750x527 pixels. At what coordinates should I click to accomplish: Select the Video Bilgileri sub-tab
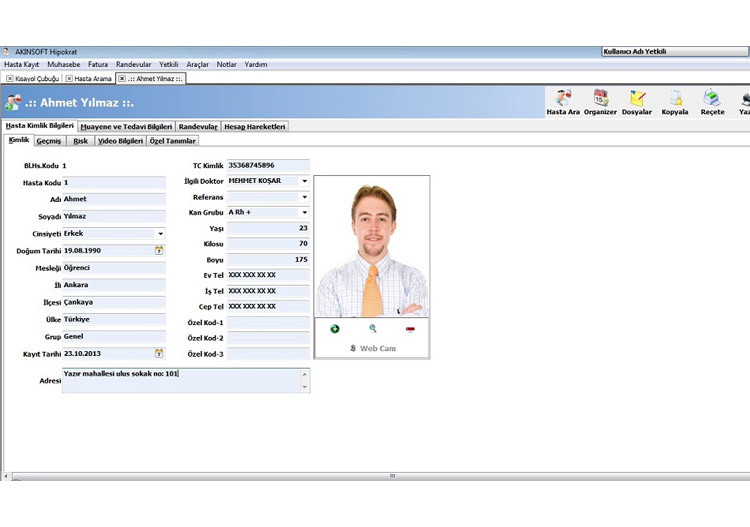click(x=121, y=141)
